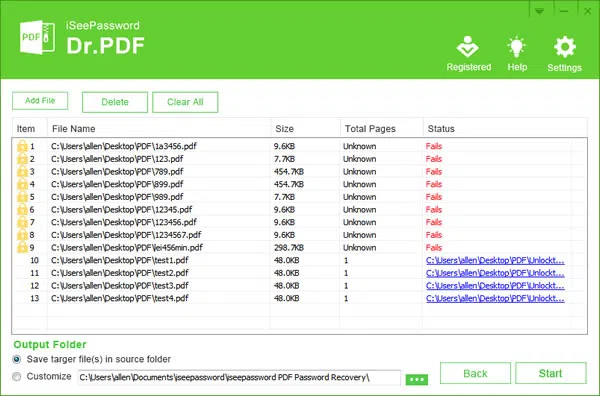Image resolution: width=600 pixels, height=396 pixels.
Task: Click lock icon for 989.pdf row
Action: (x=22, y=197)
